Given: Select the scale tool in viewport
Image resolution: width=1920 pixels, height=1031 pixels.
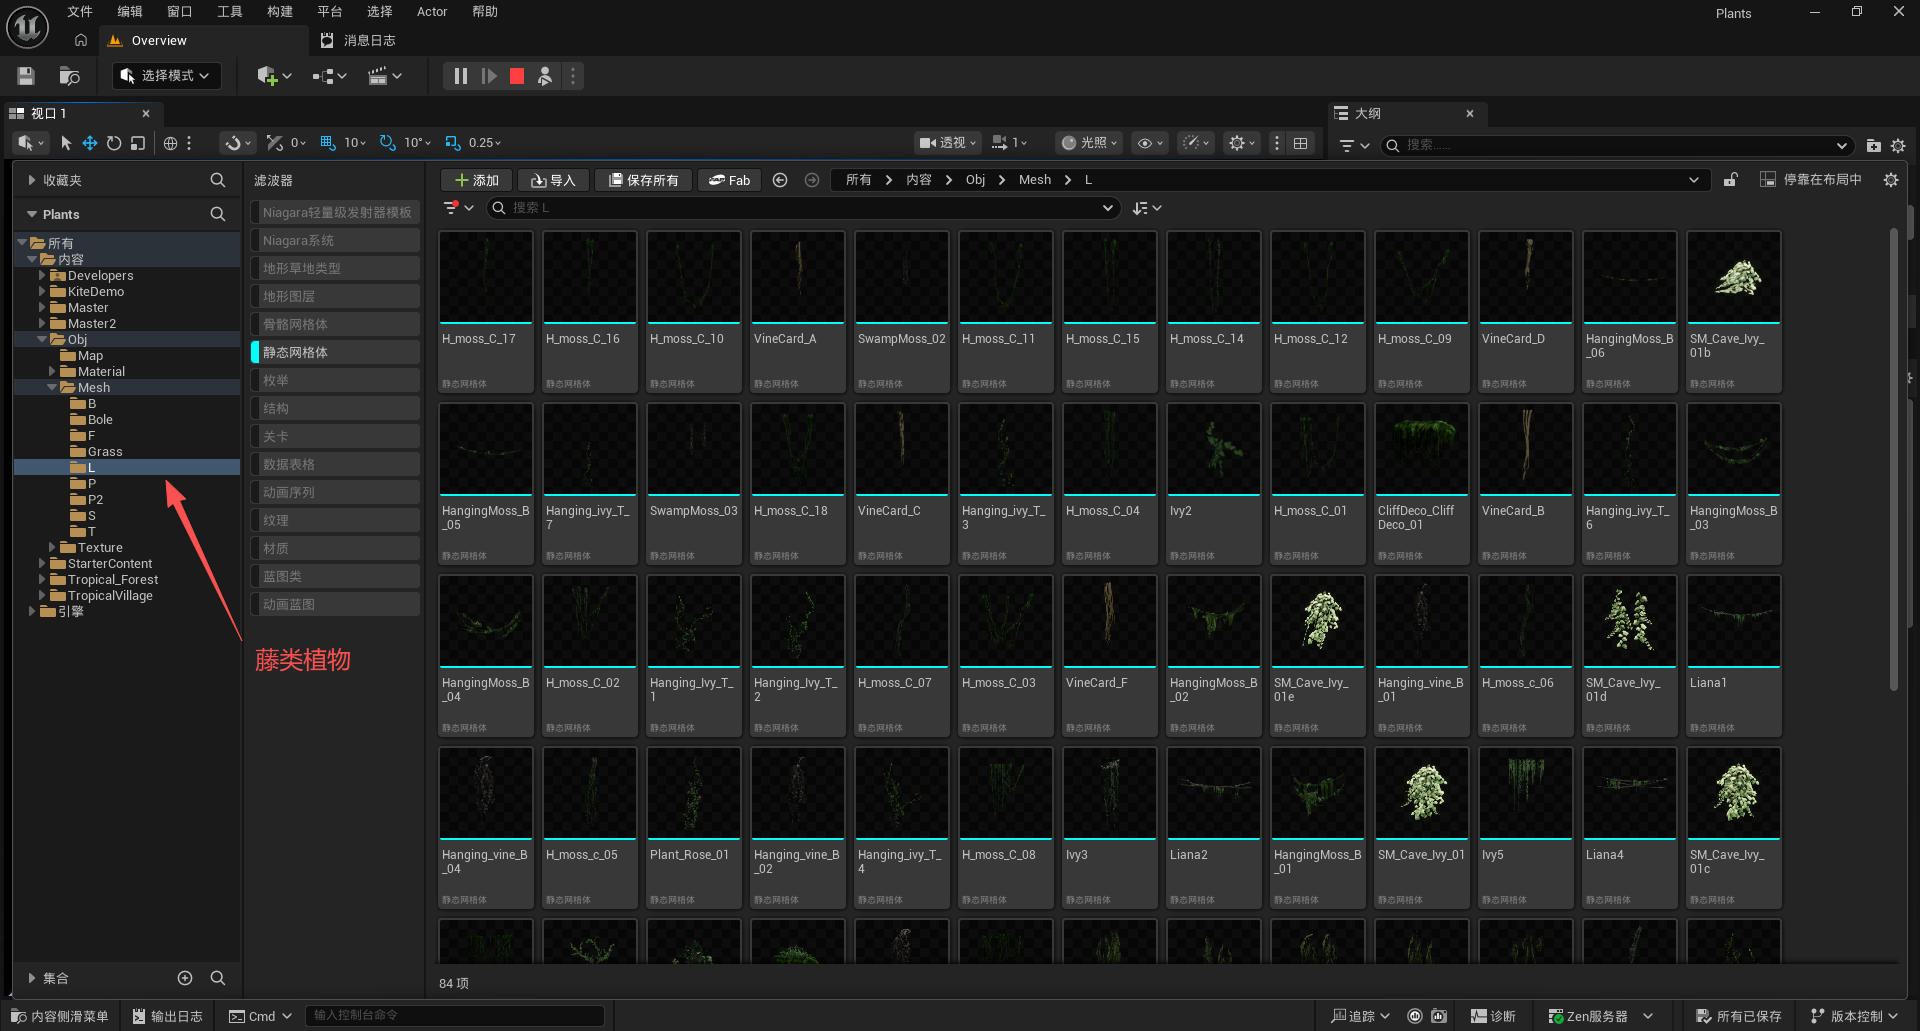Looking at the screenshot, I should pyautogui.click(x=138, y=143).
